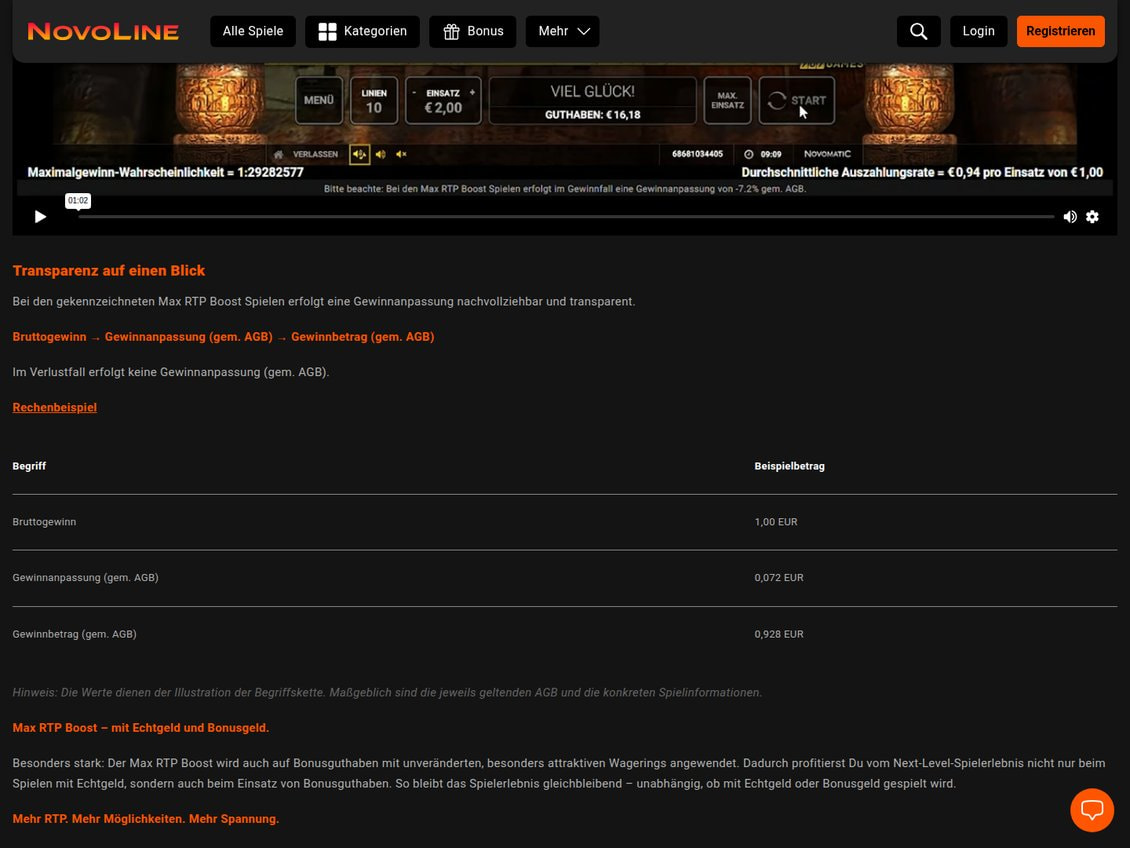Open the Kategorien menu
Viewport: 1130px width, 848px height.
pos(362,32)
